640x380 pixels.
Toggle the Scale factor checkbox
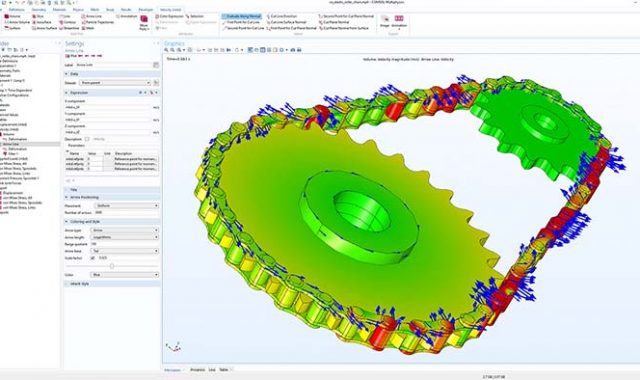click(x=92, y=258)
